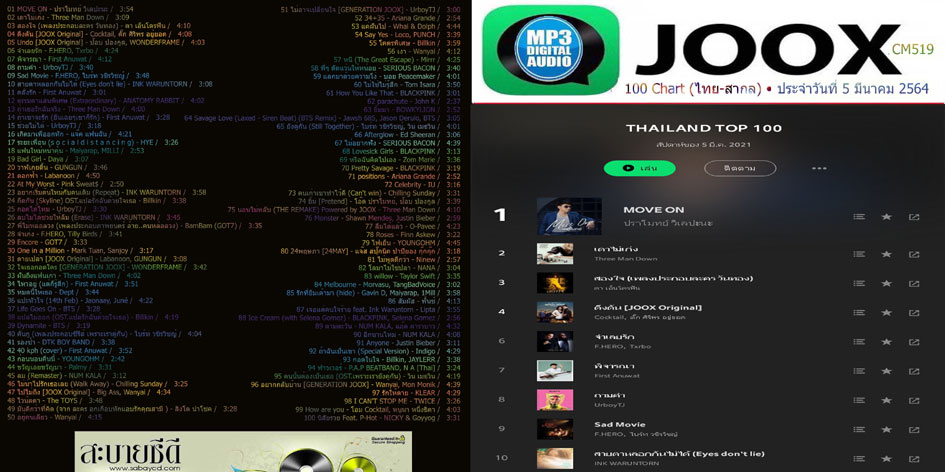Share the INK WARUNTORN track 10
This screenshot has width=945, height=472.
(914, 459)
